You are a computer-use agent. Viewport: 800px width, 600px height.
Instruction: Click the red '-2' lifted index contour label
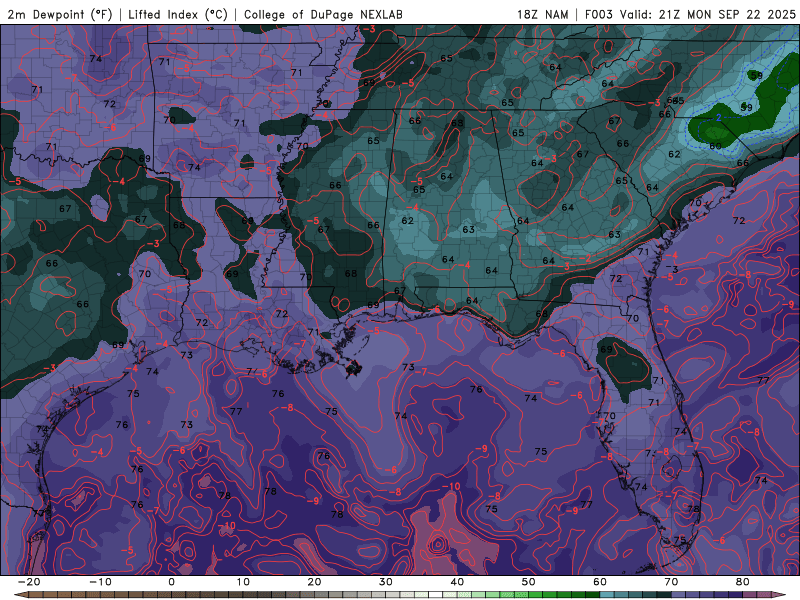tap(587, 259)
